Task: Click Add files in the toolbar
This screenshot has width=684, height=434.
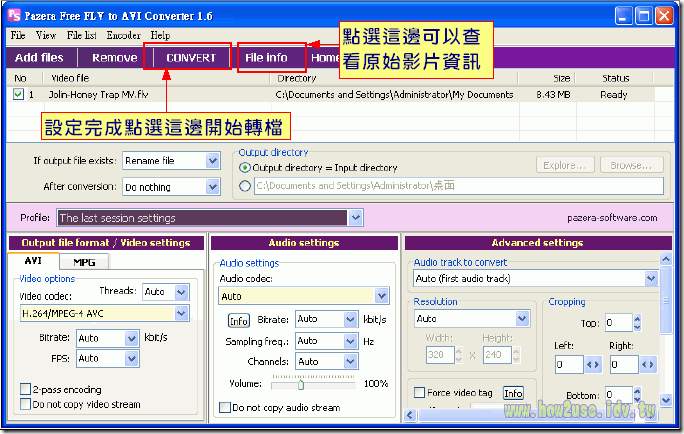Action: (x=39, y=58)
